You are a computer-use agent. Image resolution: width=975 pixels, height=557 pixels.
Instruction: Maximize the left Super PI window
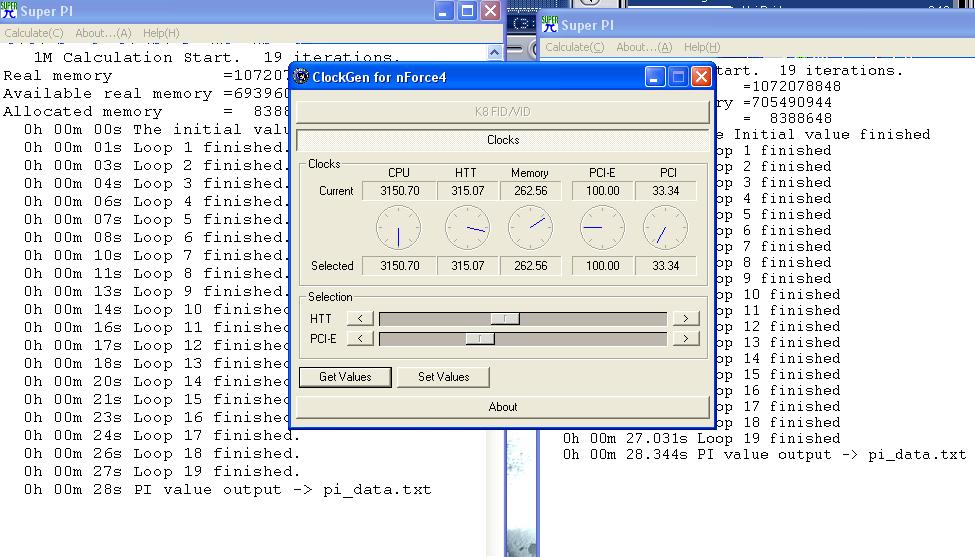(467, 11)
